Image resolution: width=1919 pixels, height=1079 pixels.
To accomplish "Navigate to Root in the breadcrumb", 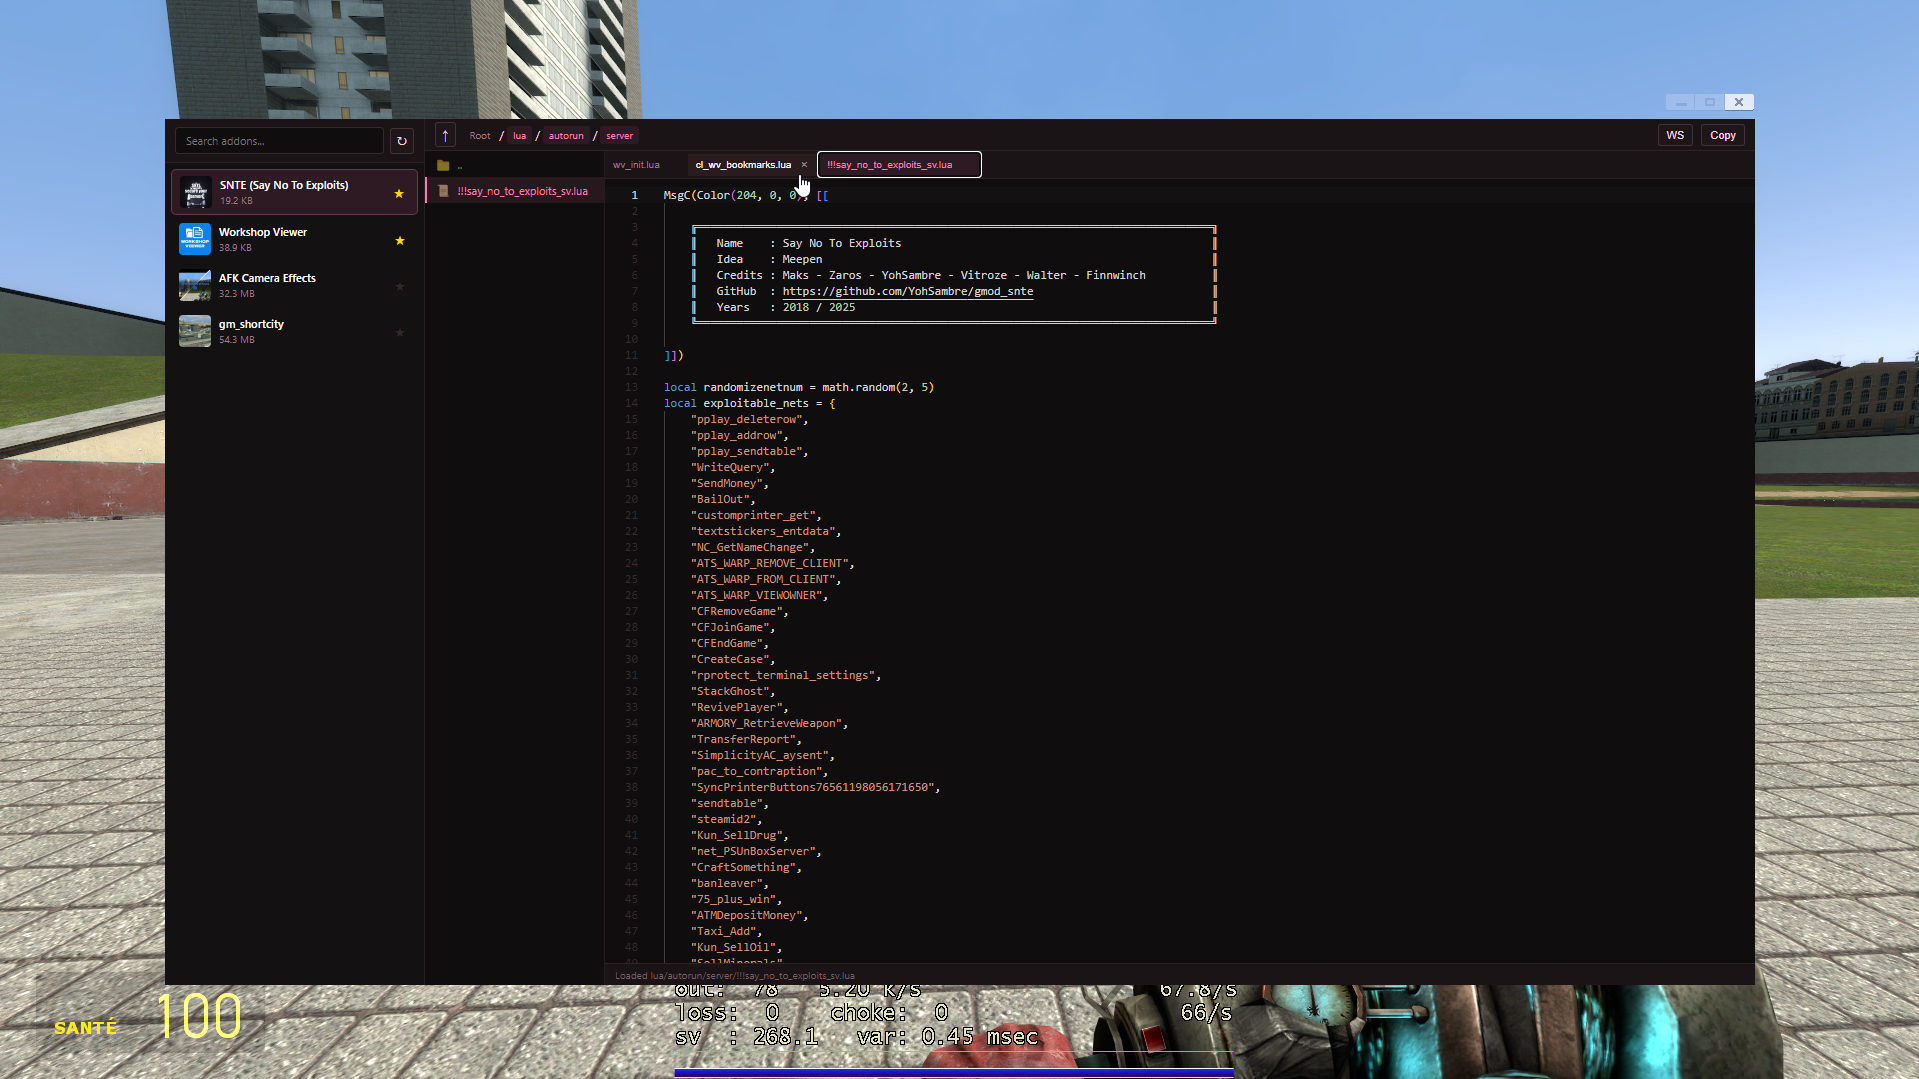I will click(x=479, y=135).
